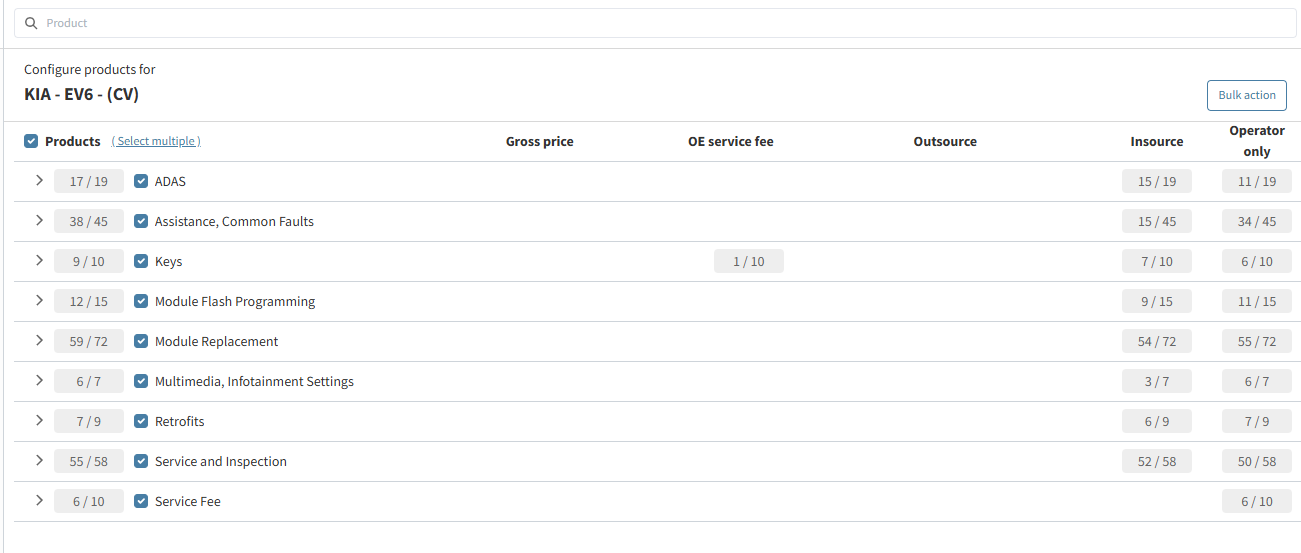Click the Gross price column header
Screen dimensions: 1301x553
pyautogui.click(x=539, y=141)
